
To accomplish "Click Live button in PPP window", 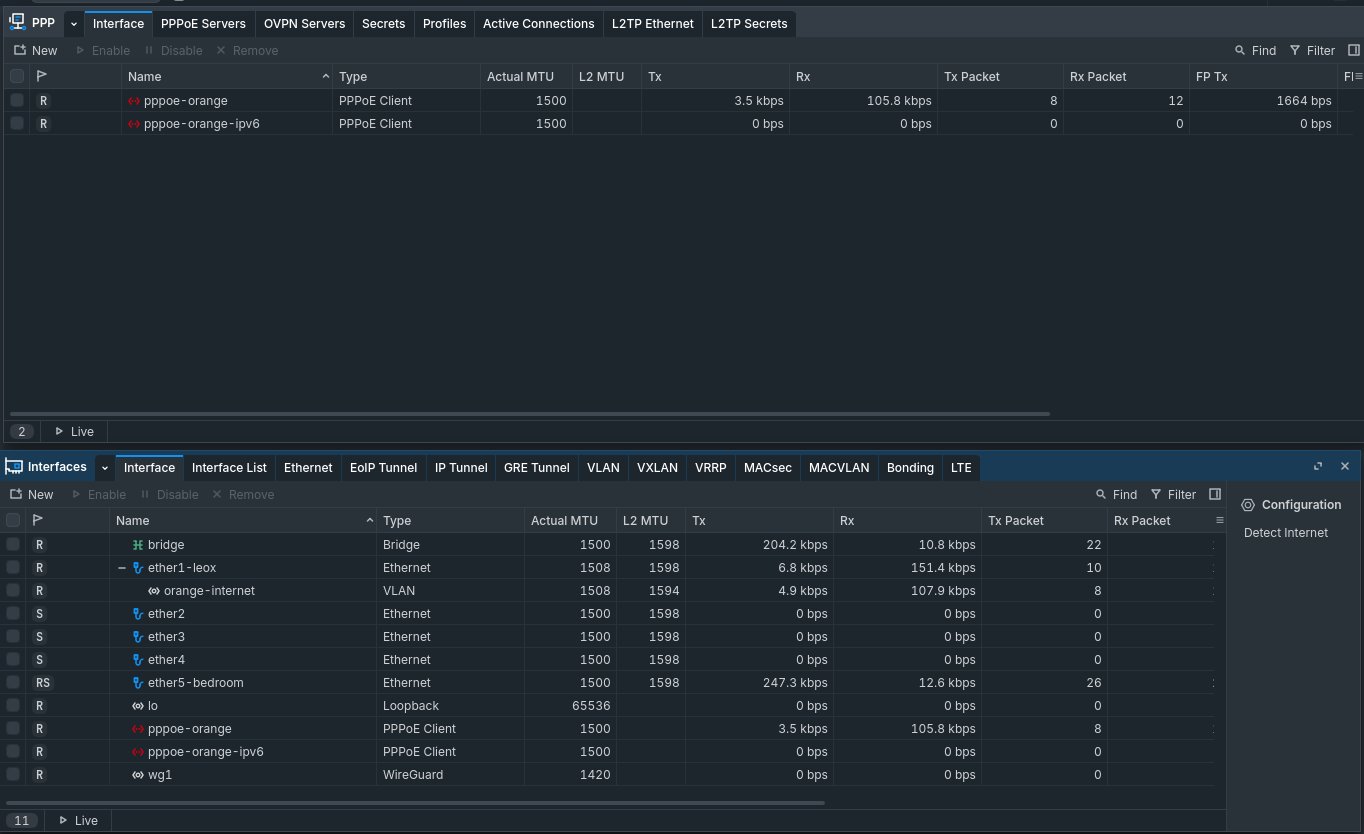I will (75, 431).
